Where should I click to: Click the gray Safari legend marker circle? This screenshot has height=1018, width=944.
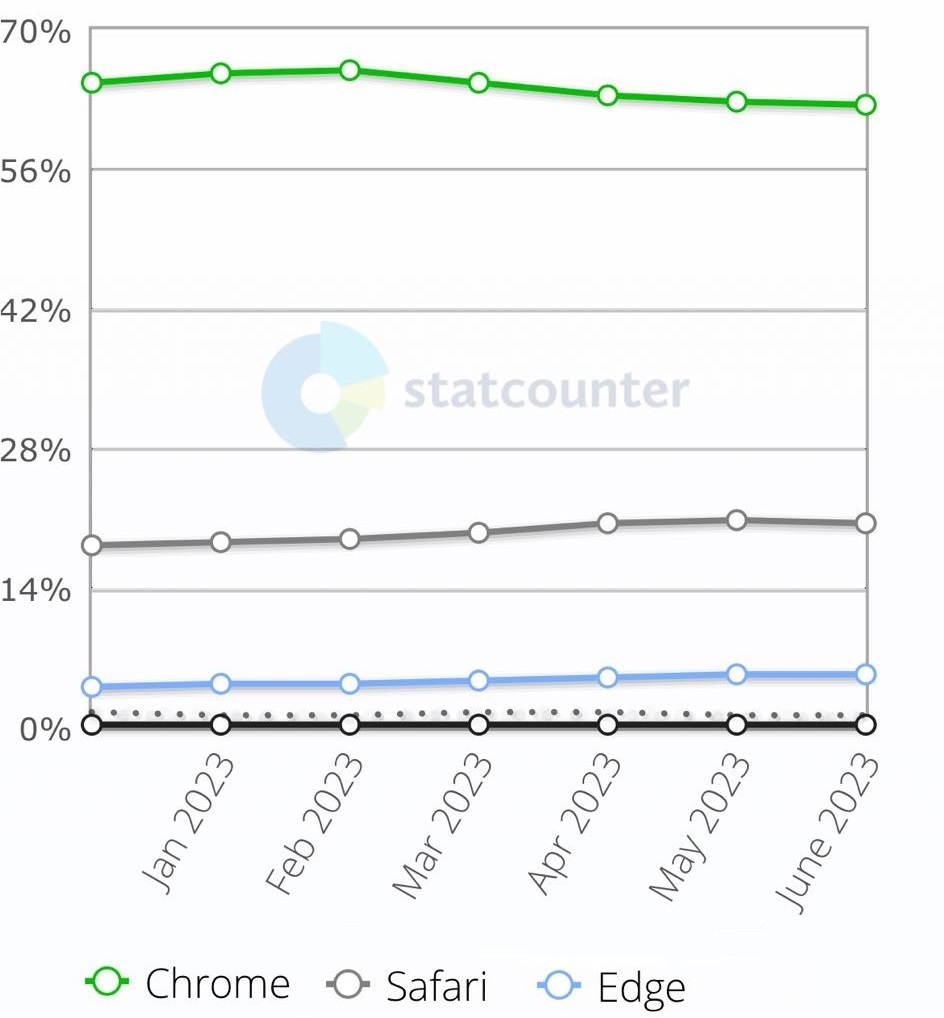[x=349, y=985]
